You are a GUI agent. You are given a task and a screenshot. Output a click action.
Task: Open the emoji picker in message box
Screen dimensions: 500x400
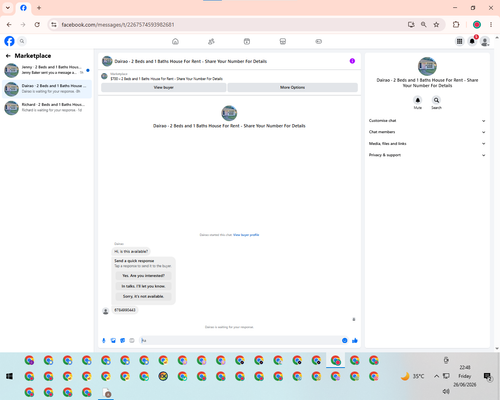coord(345,340)
